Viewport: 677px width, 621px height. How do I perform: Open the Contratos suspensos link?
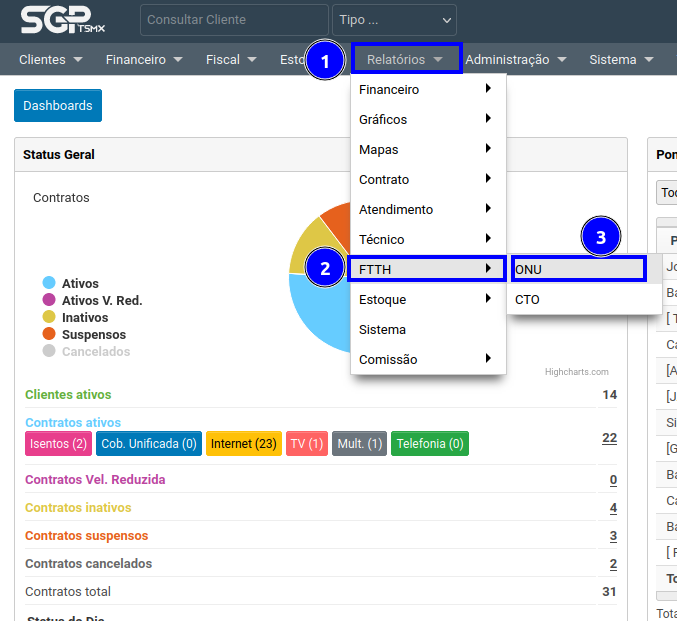[86, 536]
